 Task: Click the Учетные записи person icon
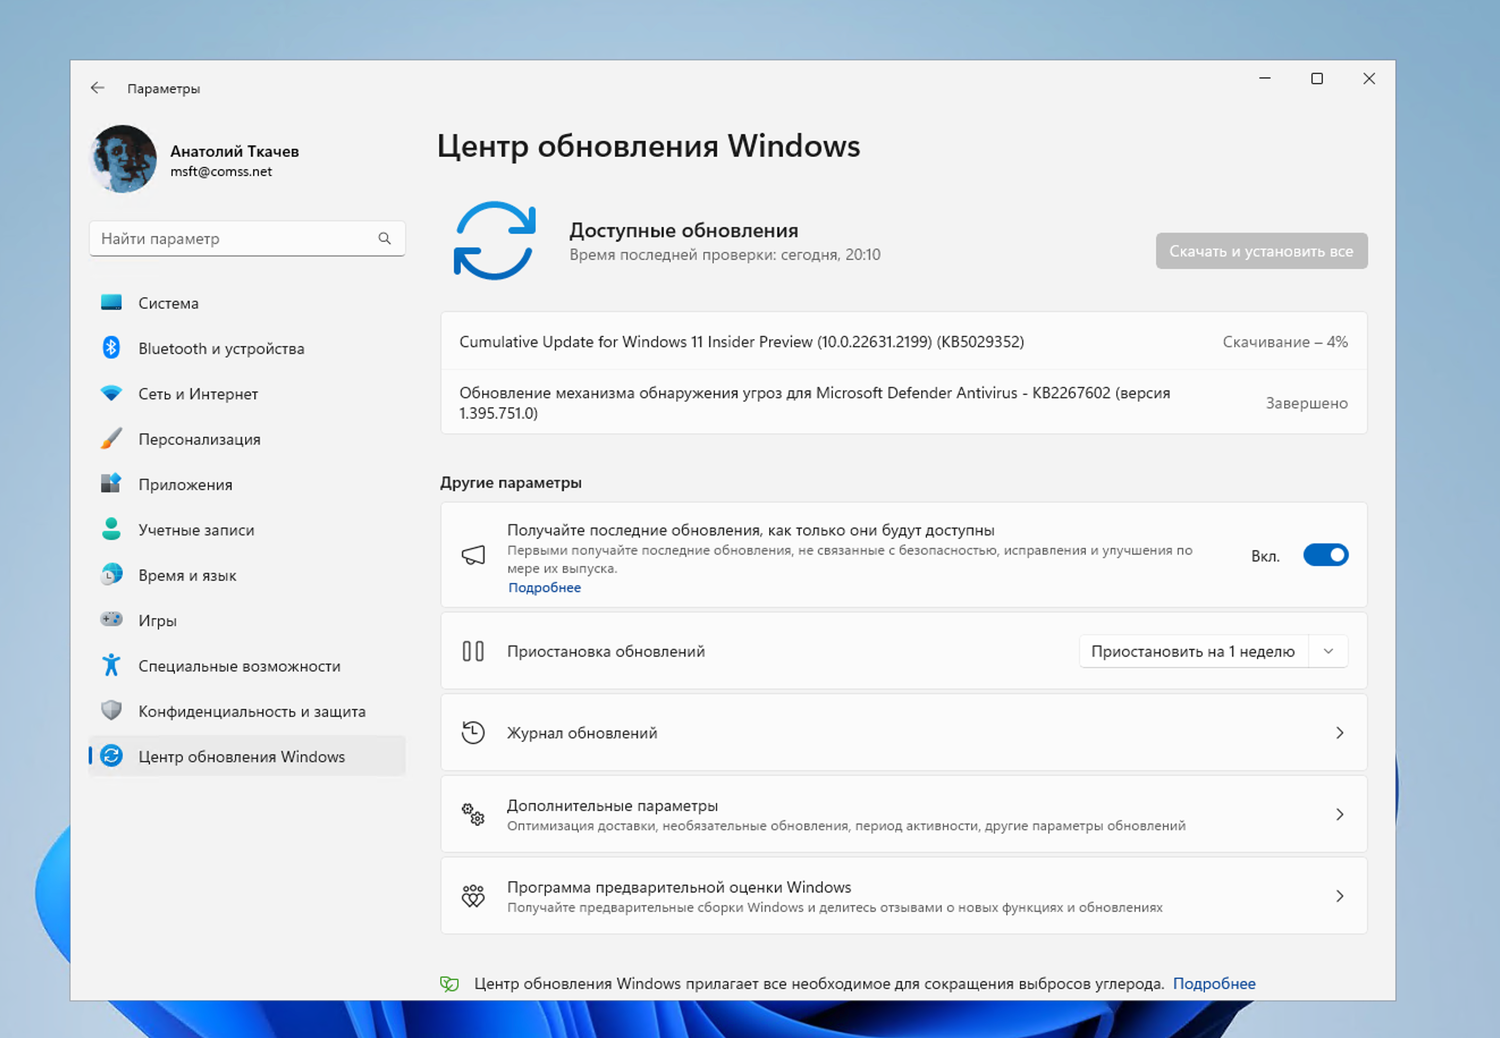click(x=111, y=529)
